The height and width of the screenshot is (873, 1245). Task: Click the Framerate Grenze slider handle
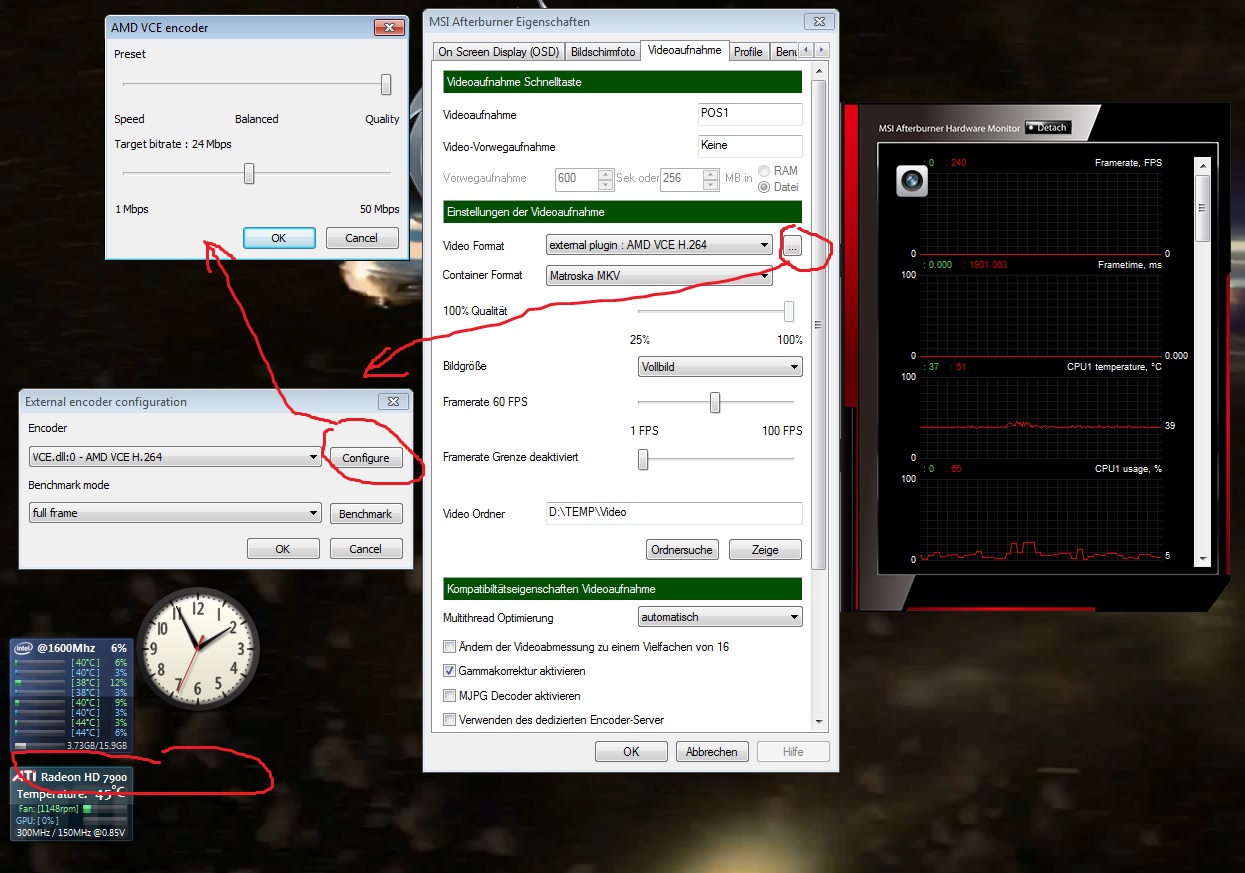643,459
